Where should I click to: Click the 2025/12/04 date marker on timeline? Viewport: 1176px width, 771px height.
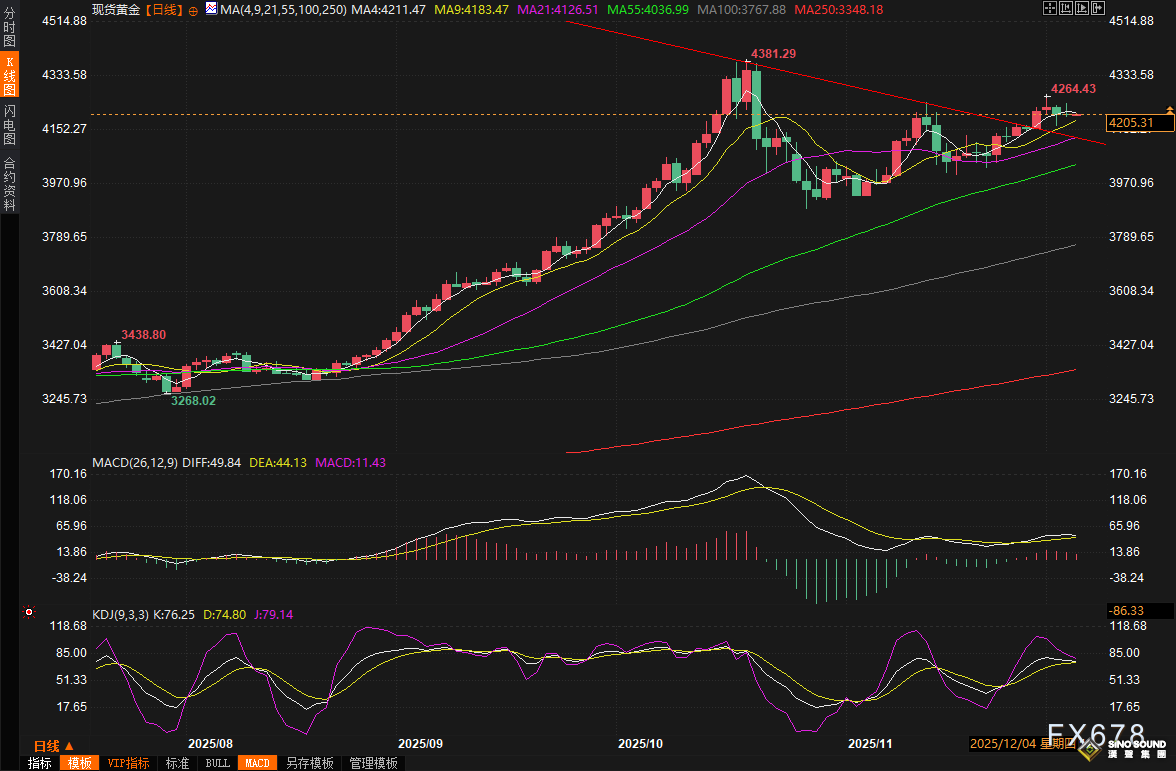(x=1004, y=745)
